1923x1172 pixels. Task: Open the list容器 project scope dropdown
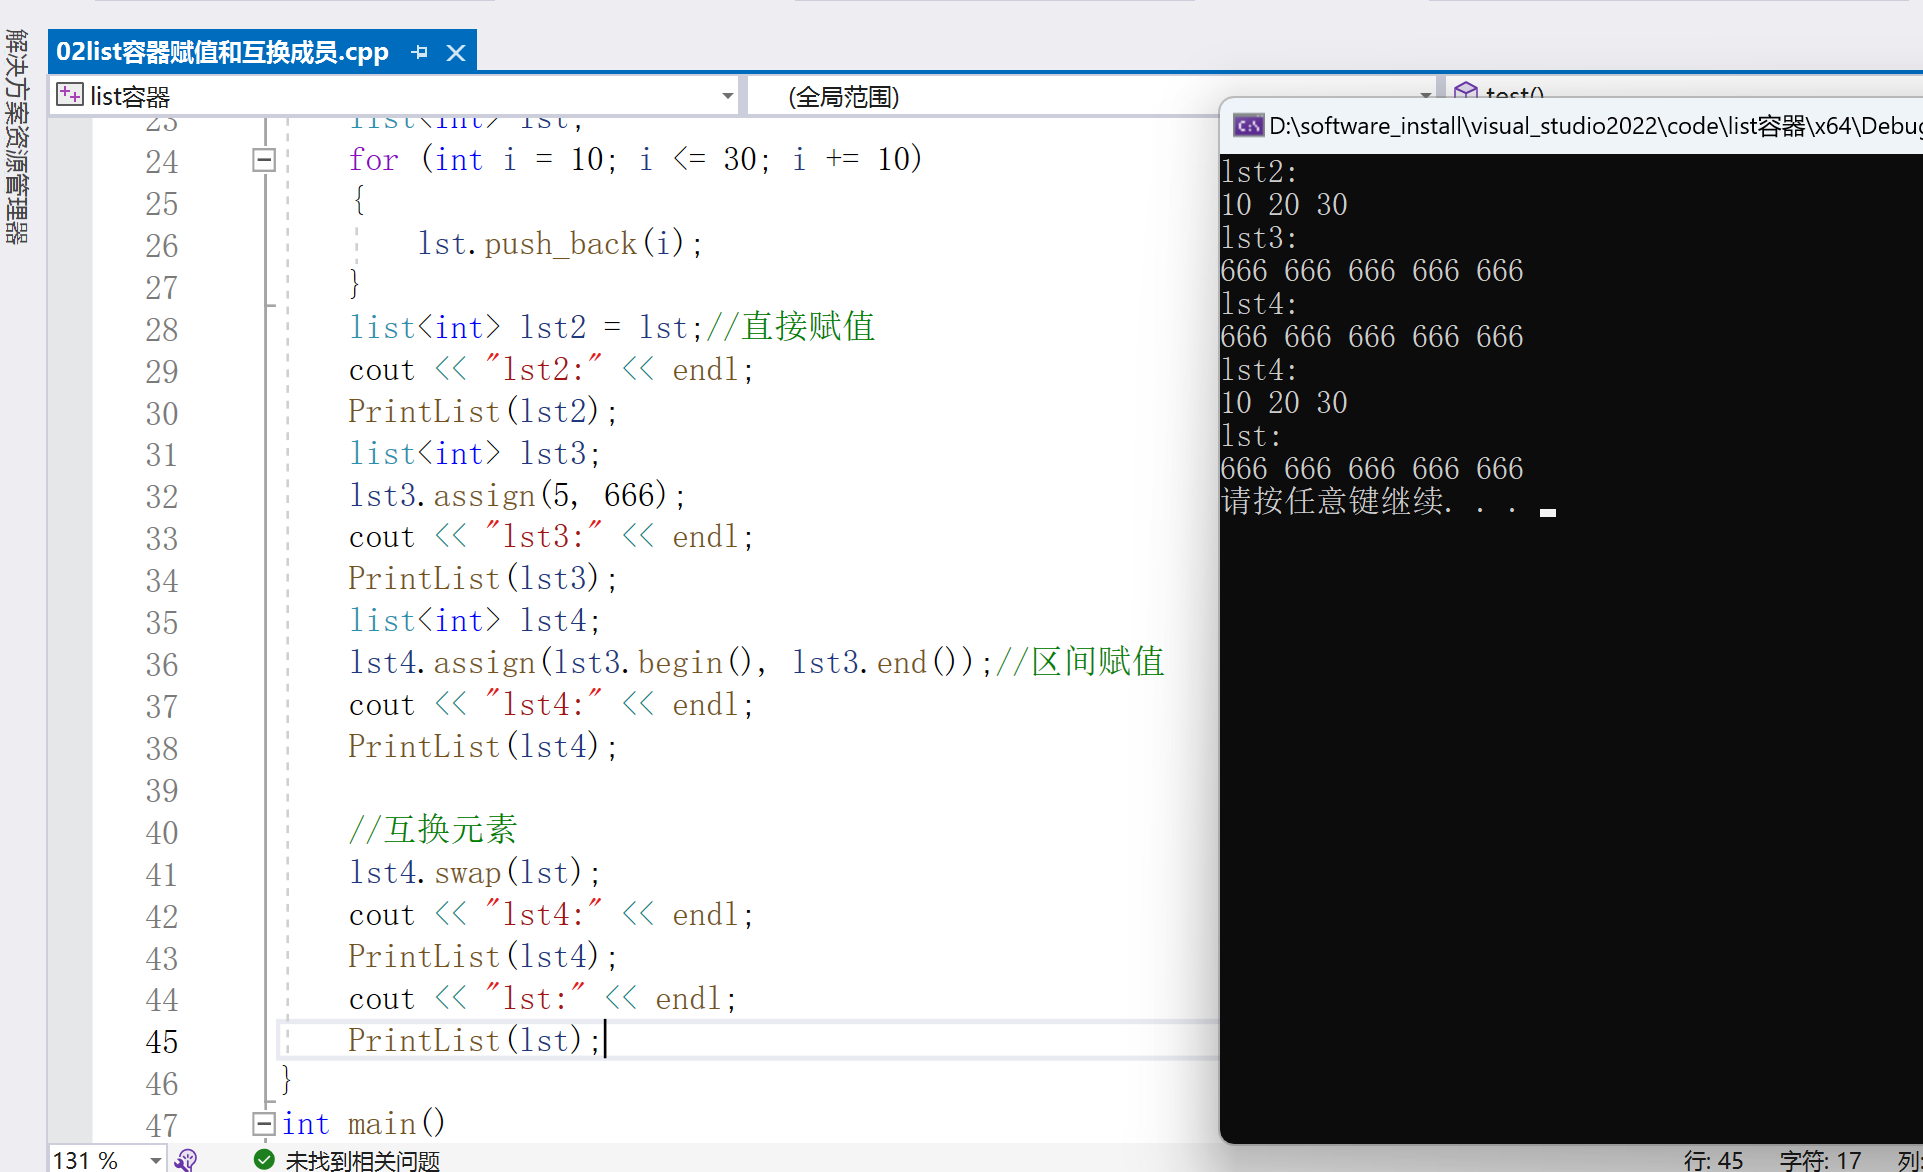[x=727, y=96]
